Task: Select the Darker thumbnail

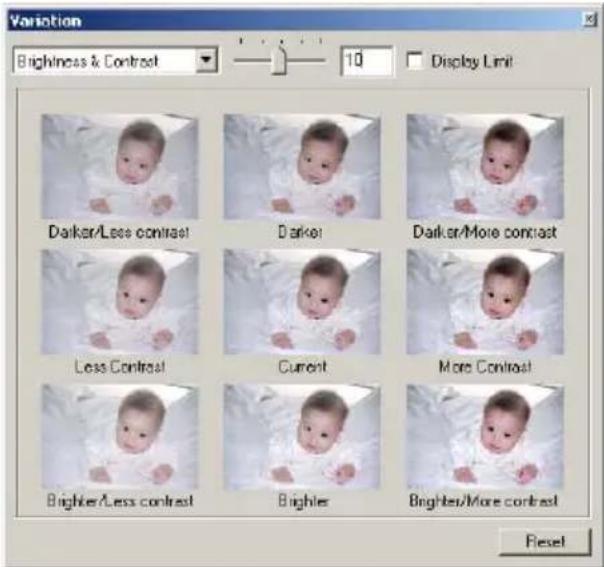Action: [302, 166]
